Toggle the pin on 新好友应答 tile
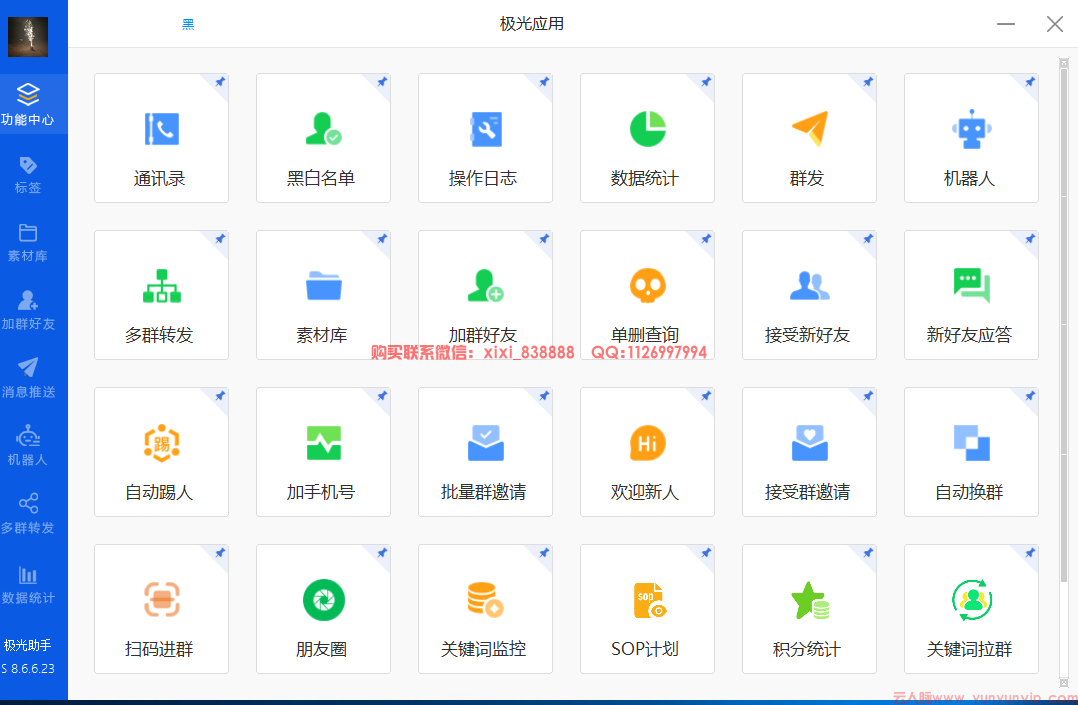 coord(1030,239)
